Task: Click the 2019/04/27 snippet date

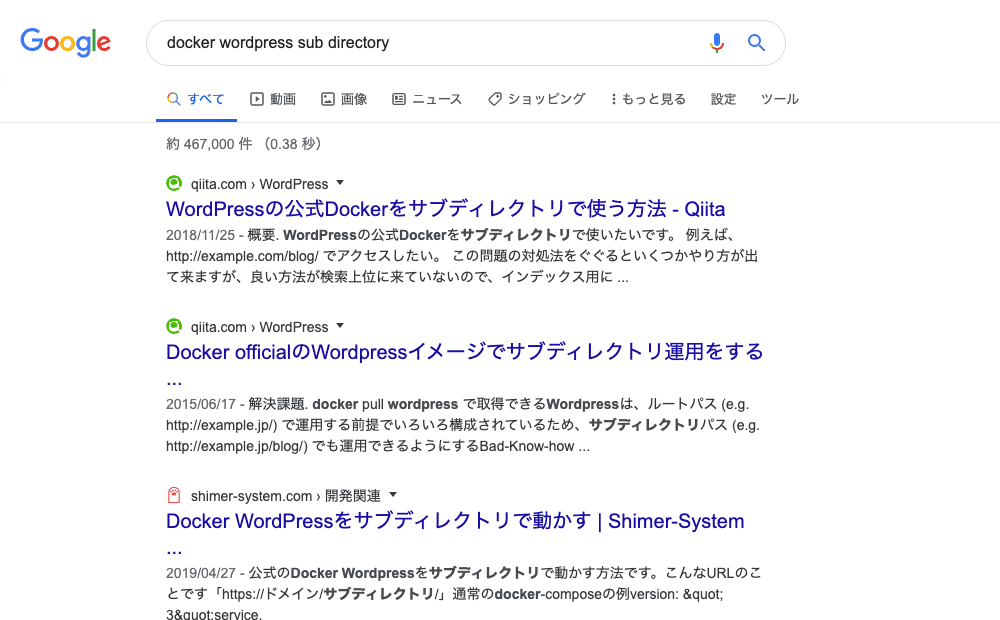Action: coord(200,573)
